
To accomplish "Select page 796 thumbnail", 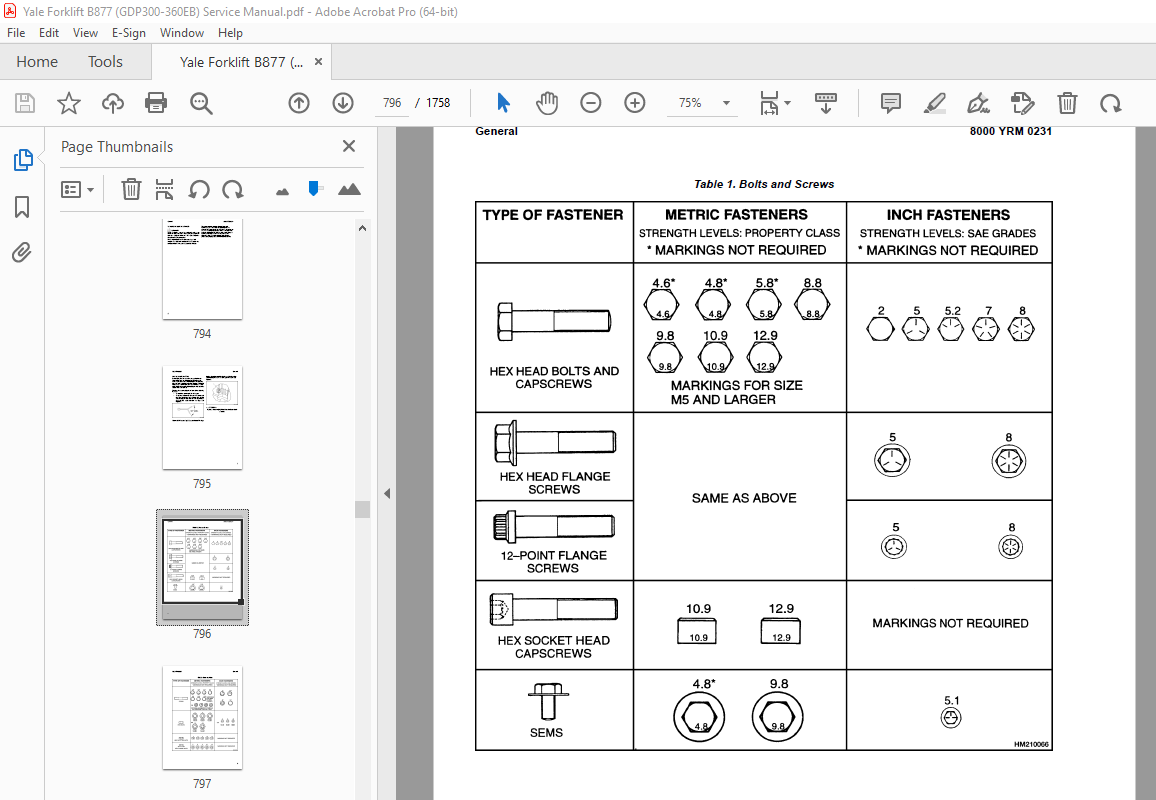I will click(202, 567).
